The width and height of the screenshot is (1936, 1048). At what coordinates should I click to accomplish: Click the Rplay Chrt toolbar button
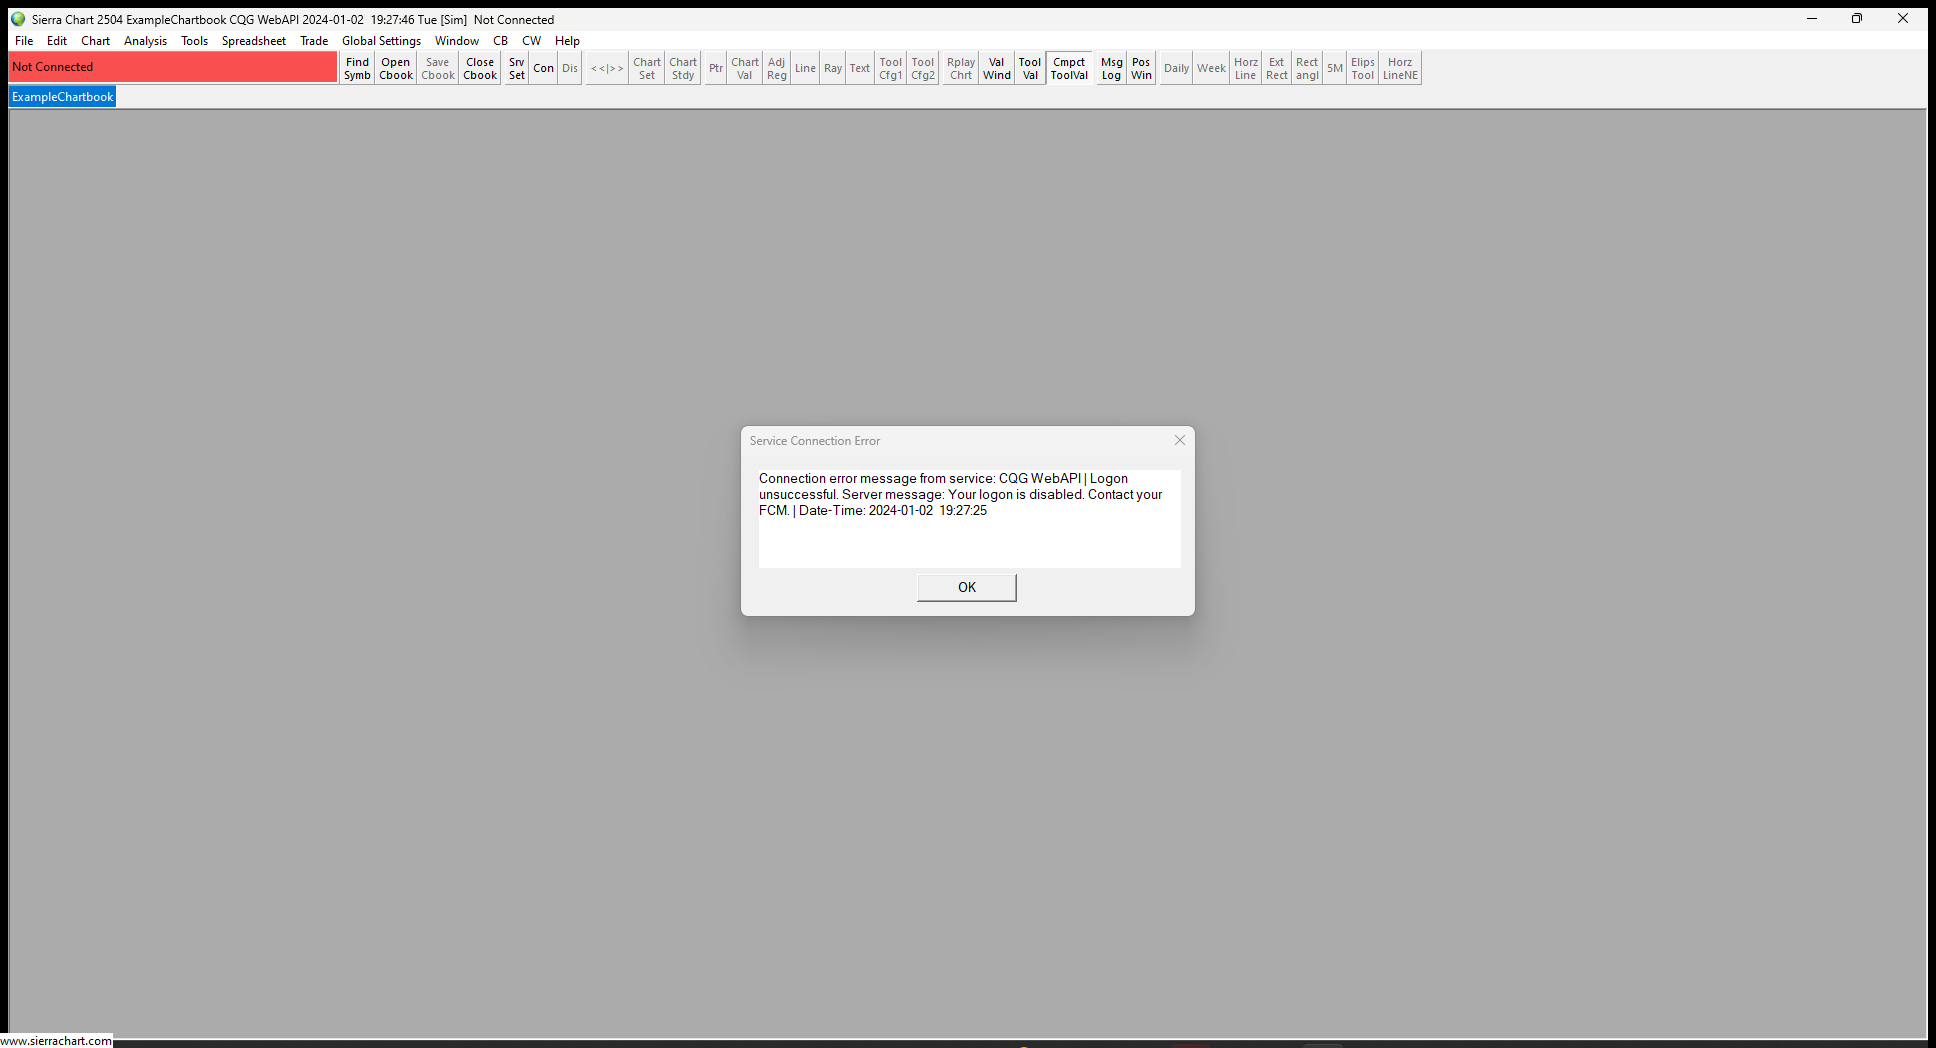click(x=961, y=68)
